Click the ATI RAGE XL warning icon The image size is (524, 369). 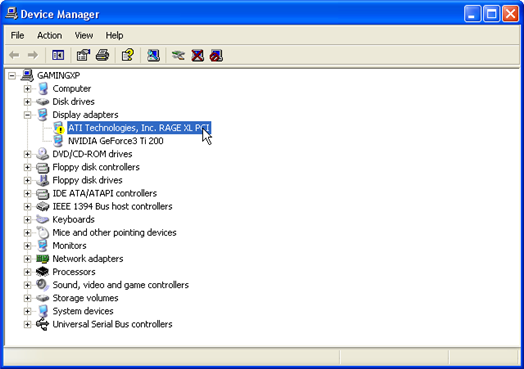[58, 128]
